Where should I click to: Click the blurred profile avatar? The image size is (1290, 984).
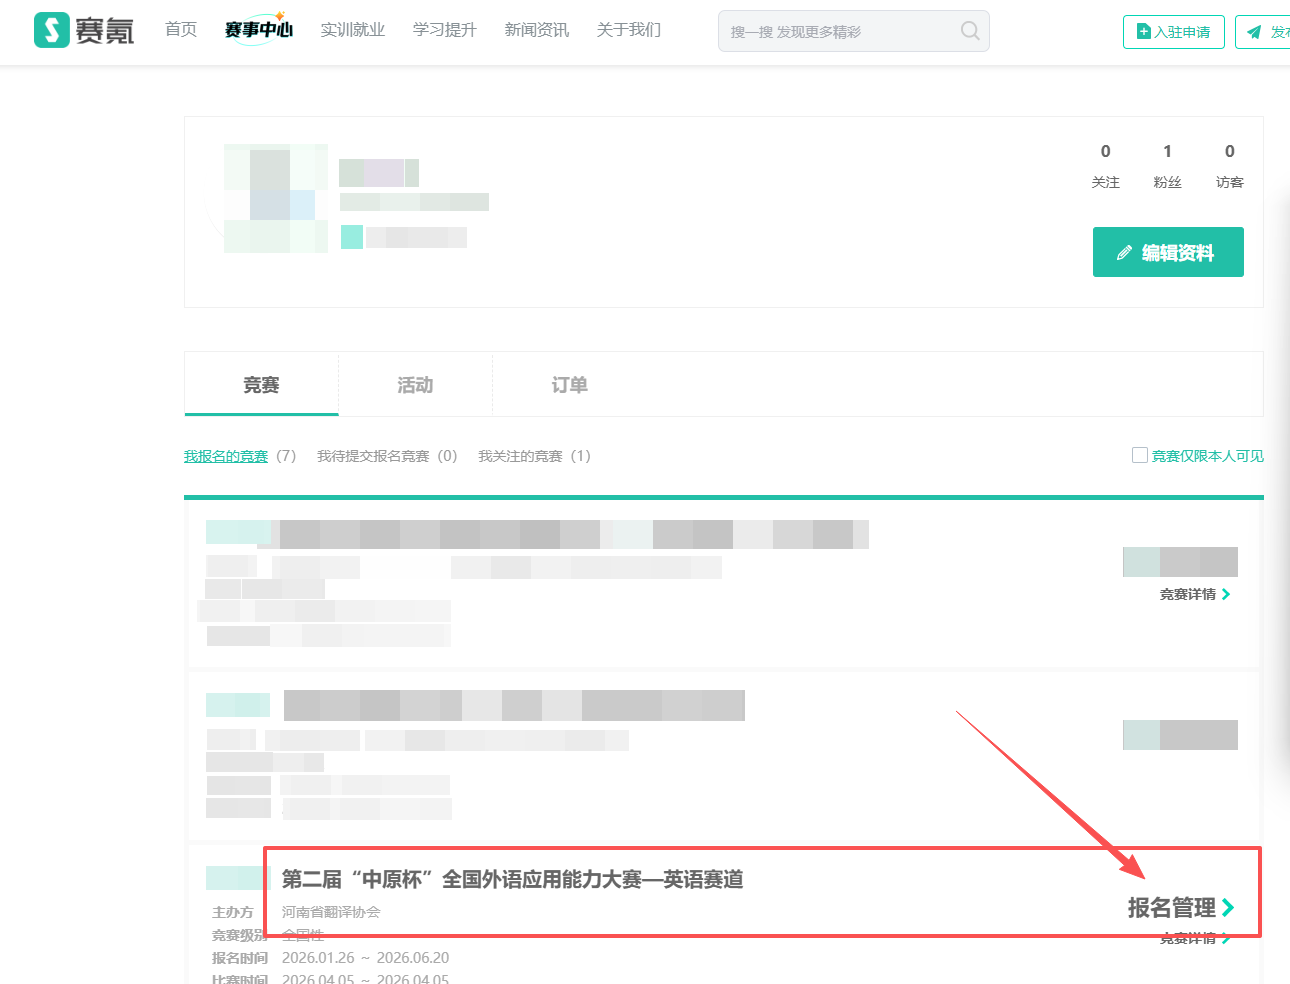[276, 198]
